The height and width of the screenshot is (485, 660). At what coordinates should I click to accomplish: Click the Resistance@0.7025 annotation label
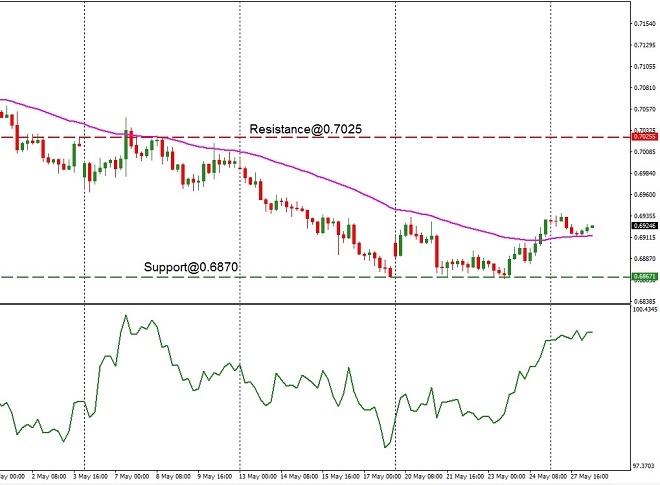point(306,129)
